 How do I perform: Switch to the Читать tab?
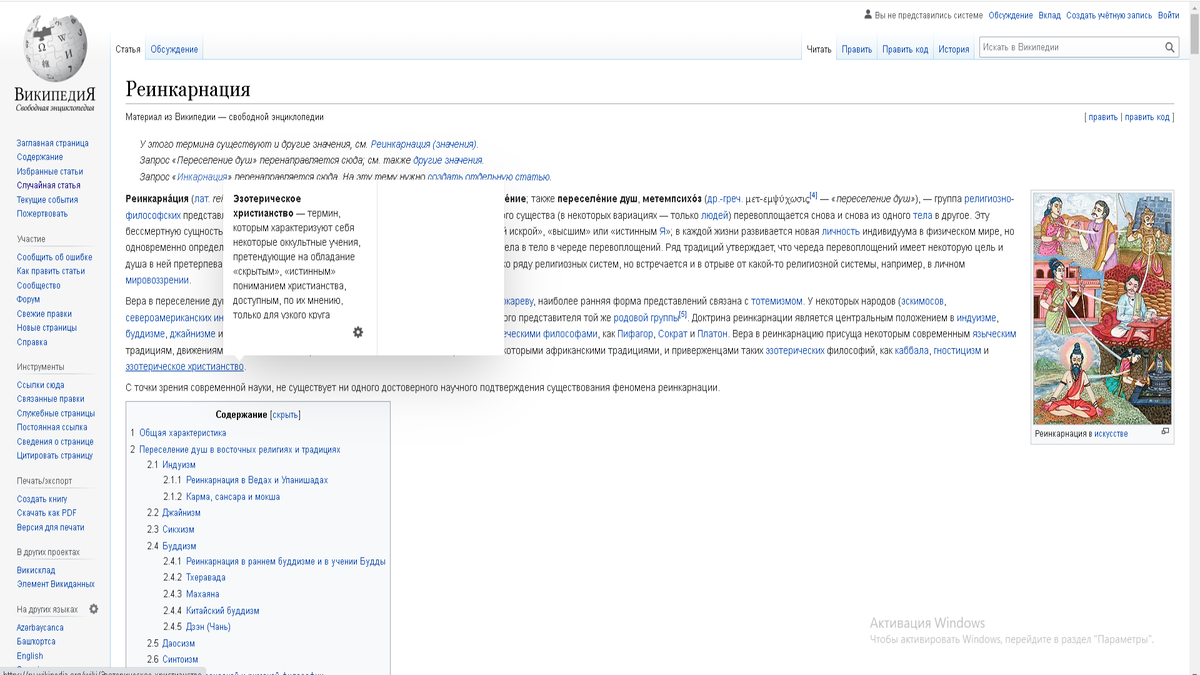pyautogui.click(x=819, y=49)
